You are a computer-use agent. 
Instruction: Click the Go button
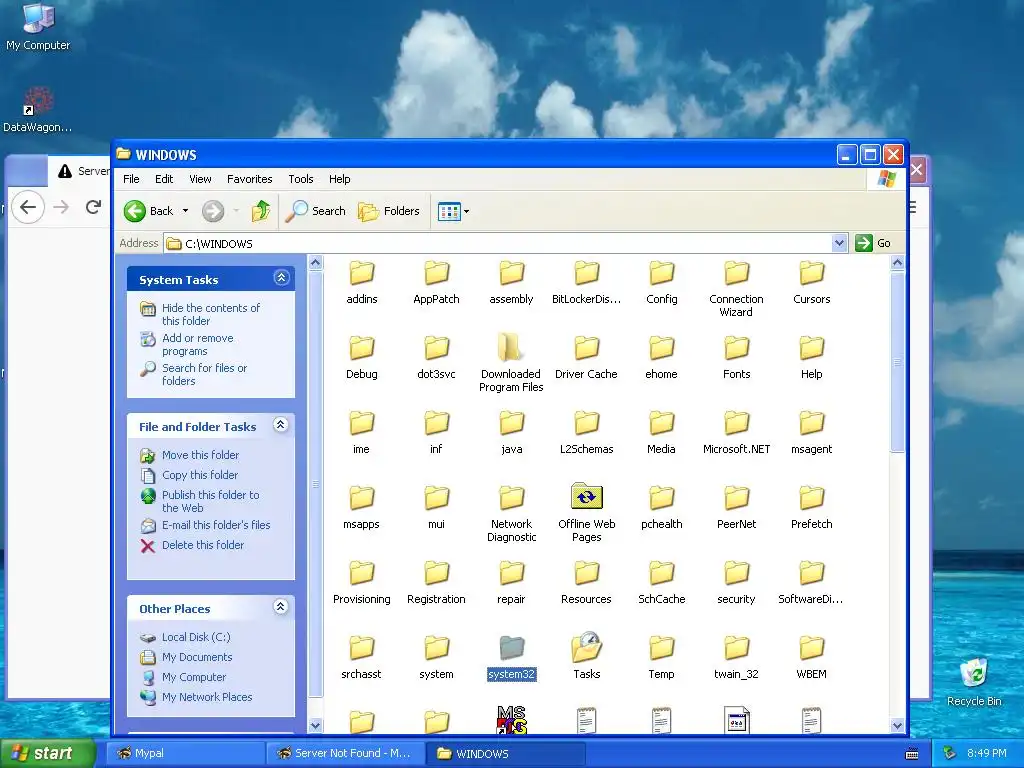(874, 243)
